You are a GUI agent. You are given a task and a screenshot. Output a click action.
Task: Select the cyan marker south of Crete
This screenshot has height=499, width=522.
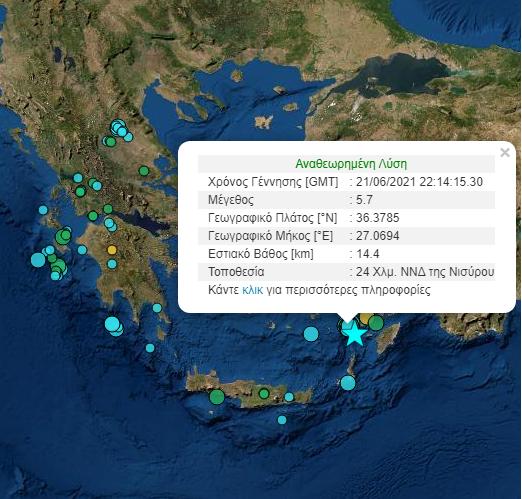pyautogui.click(x=282, y=420)
